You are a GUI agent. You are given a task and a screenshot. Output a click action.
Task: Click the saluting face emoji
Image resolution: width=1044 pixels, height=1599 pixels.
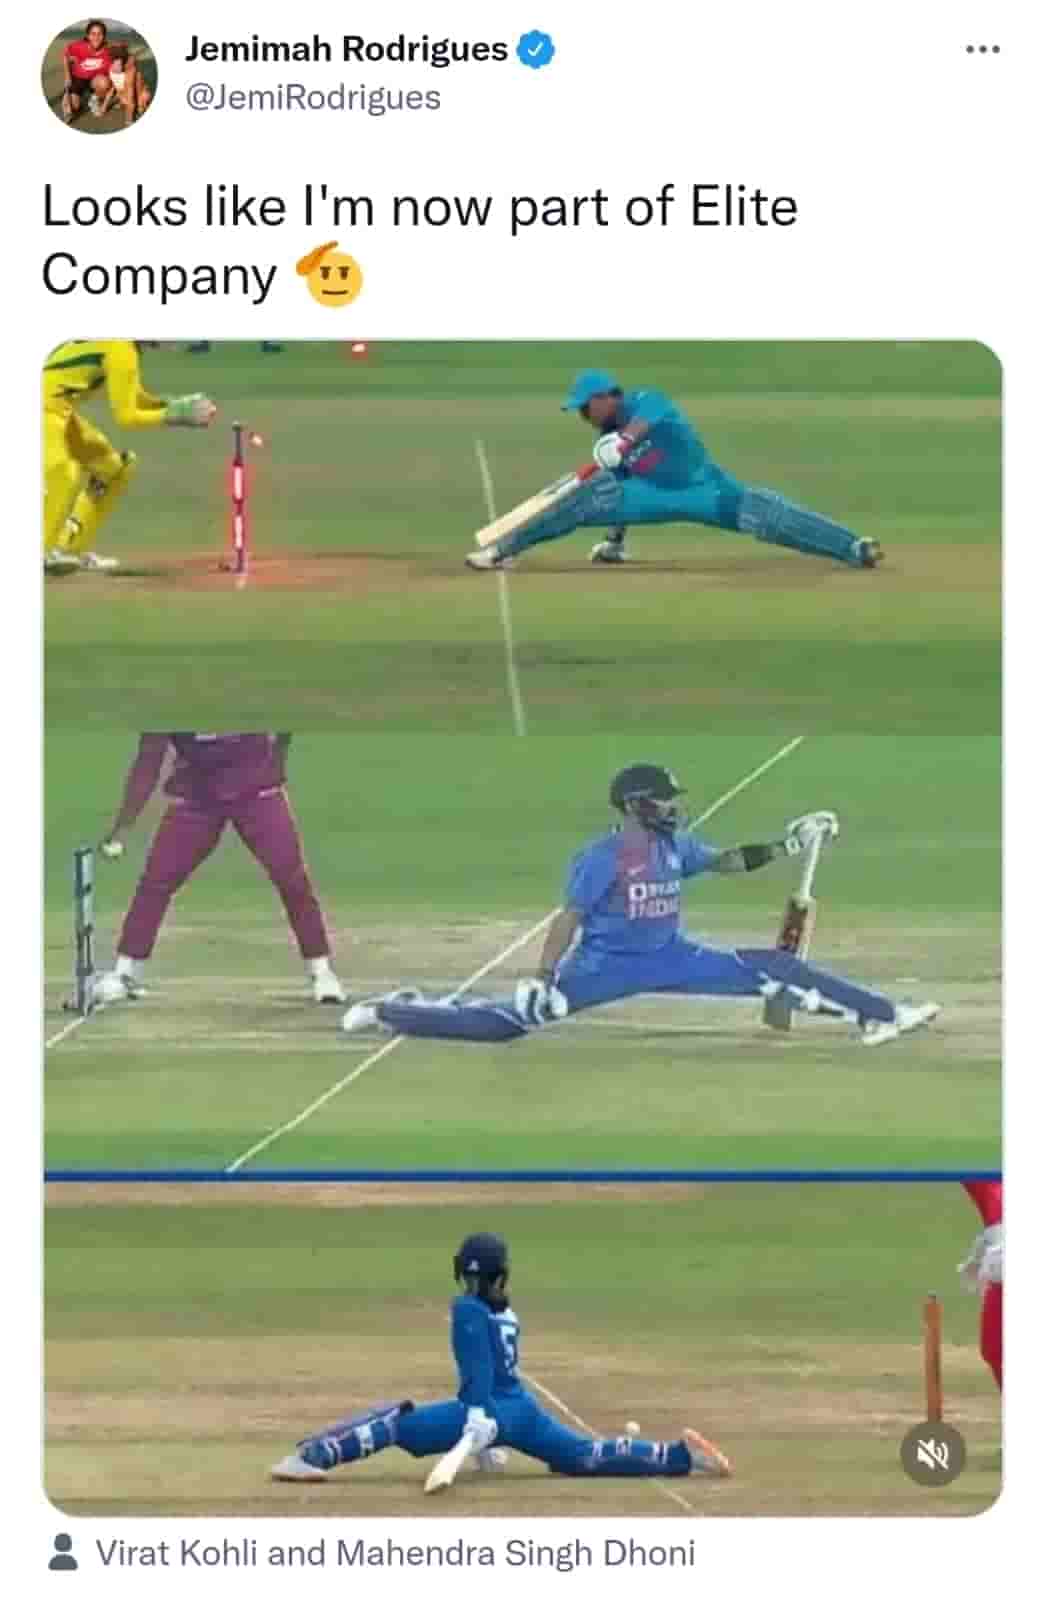329,277
